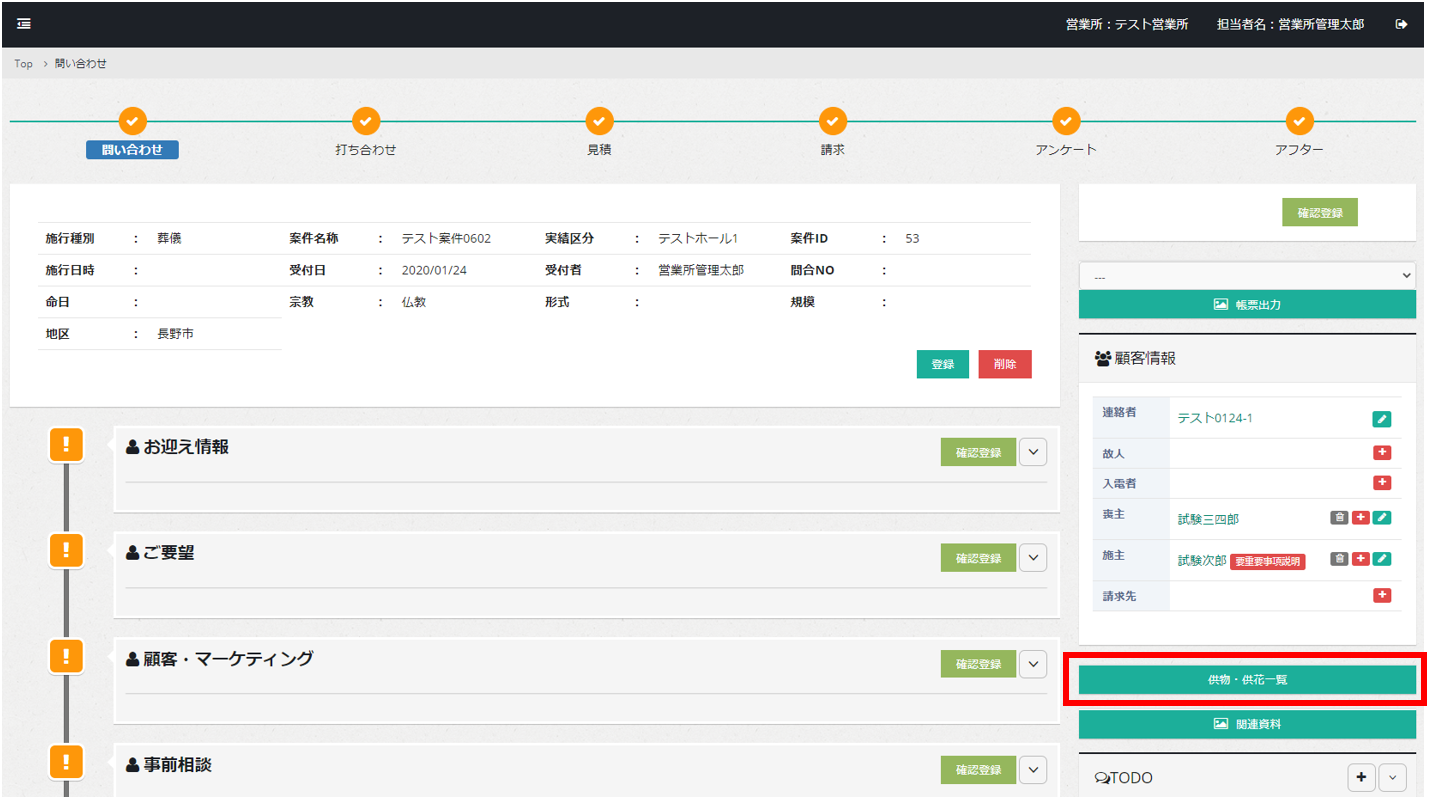Click the logout icon at top right
This screenshot has height=807, width=1435.
[1401, 24]
